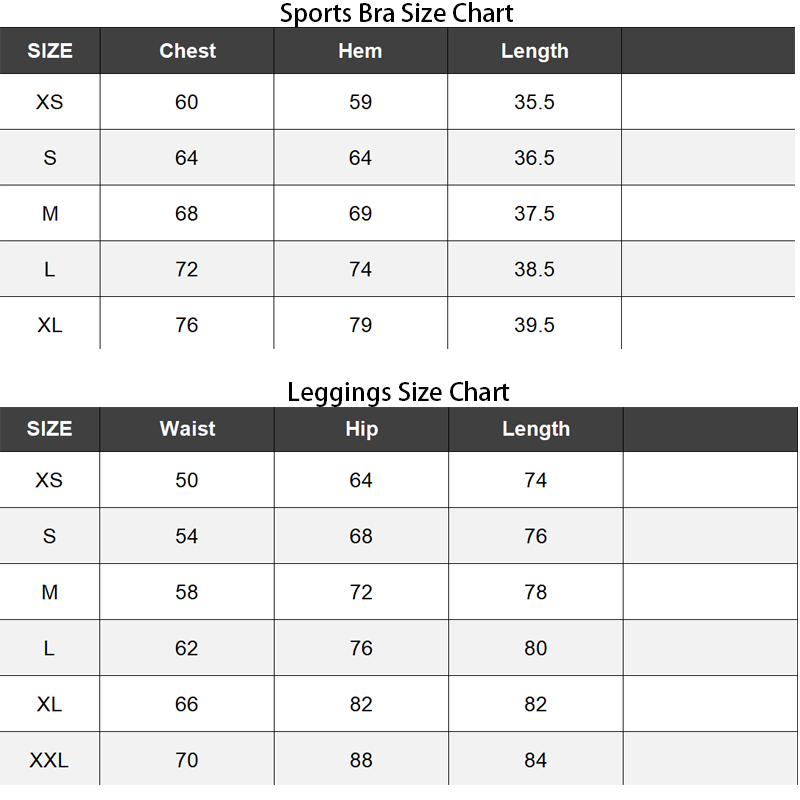800x800 pixels.
Task: Click the leggings M hip value 72
Action: click(x=361, y=592)
